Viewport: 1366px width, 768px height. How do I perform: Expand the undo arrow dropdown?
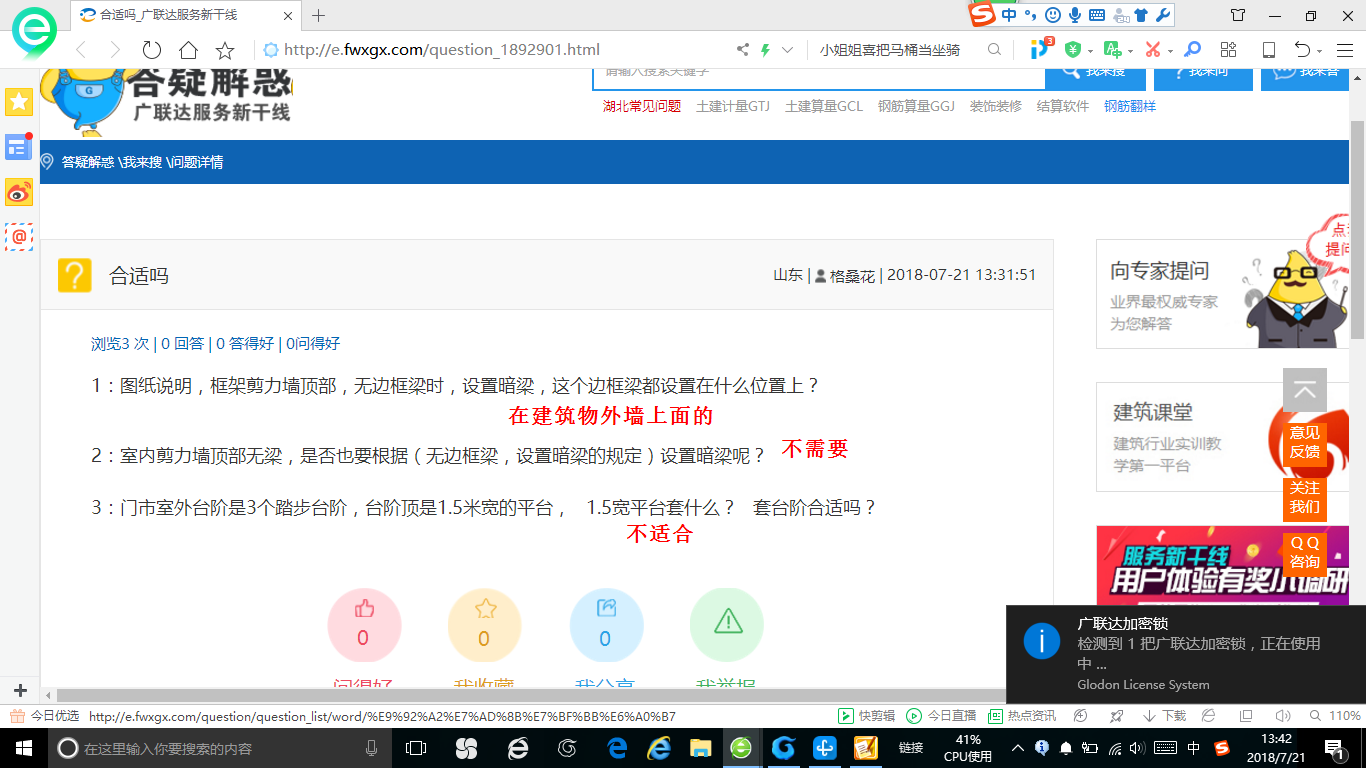coord(1320,51)
